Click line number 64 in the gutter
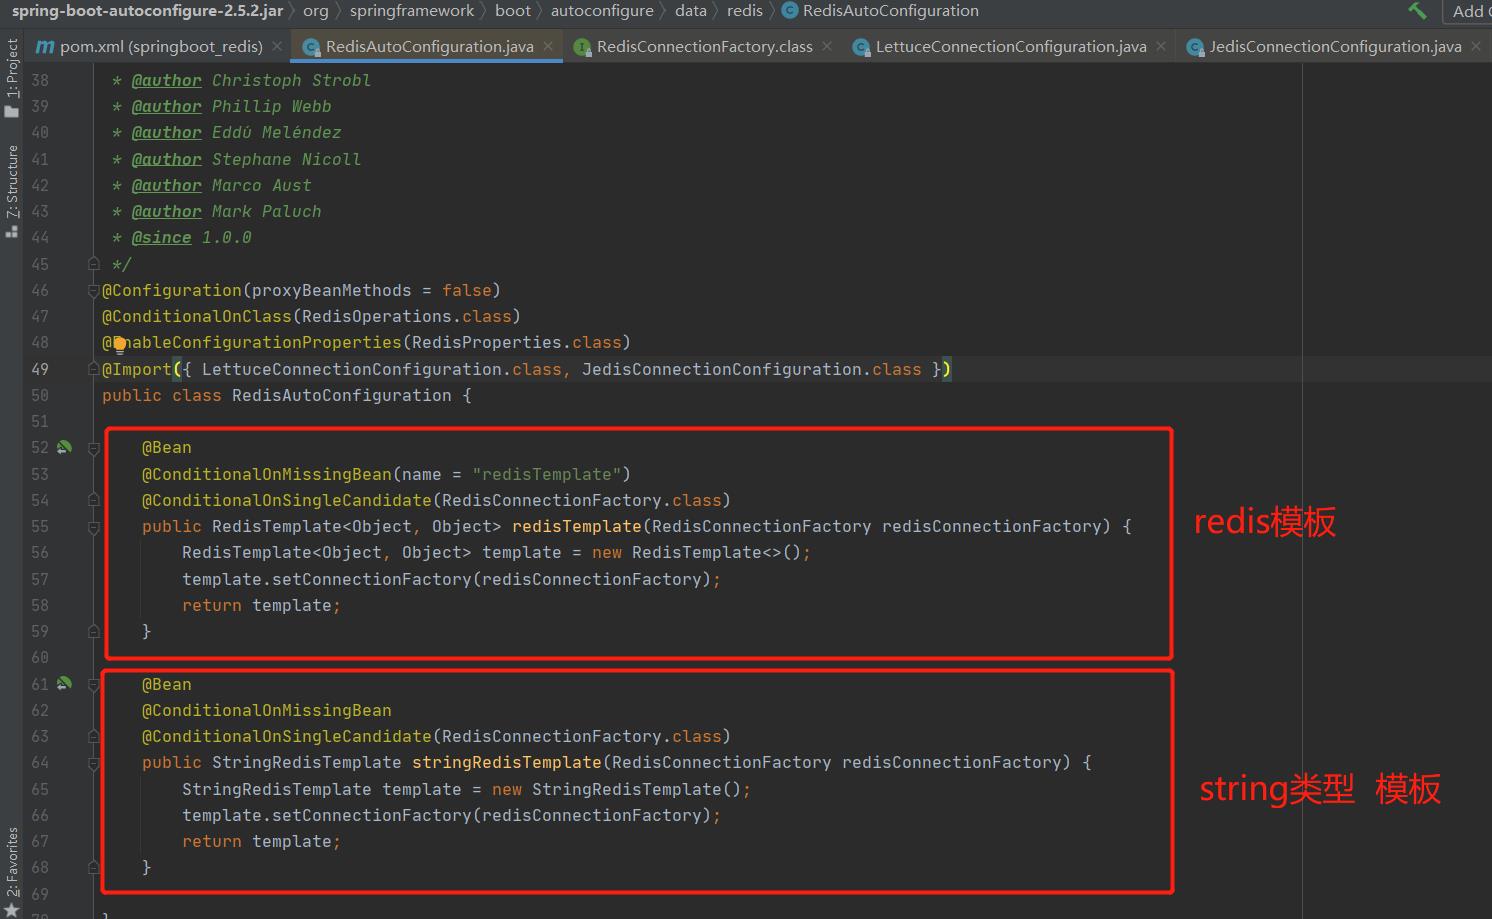The height and width of the screenshot is (919, 1492). pyautogui.click(x=39, y=762)
